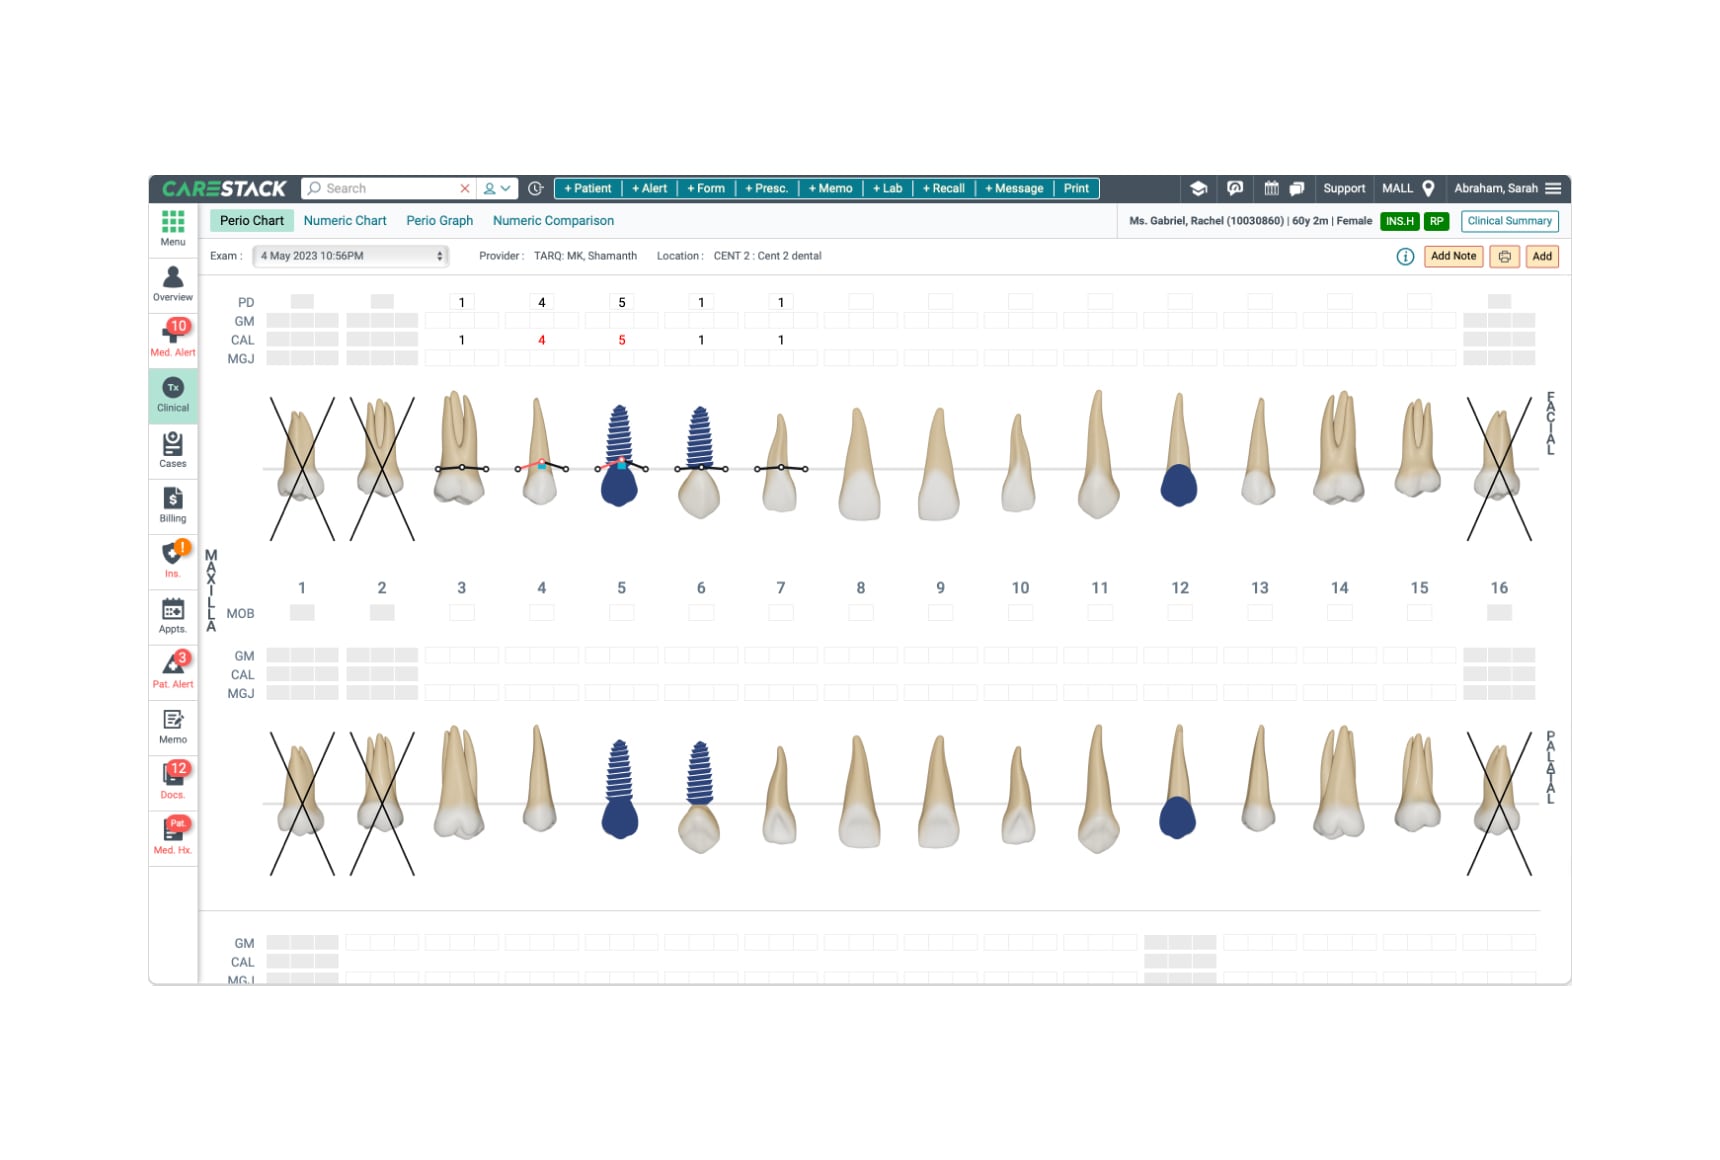
Task: Click in the Search input field
Action: tap(390, 188)
